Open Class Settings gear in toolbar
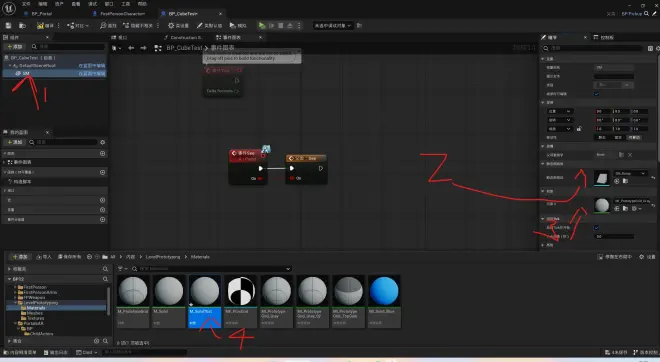660x362 pixels. (x=178, y=26)
